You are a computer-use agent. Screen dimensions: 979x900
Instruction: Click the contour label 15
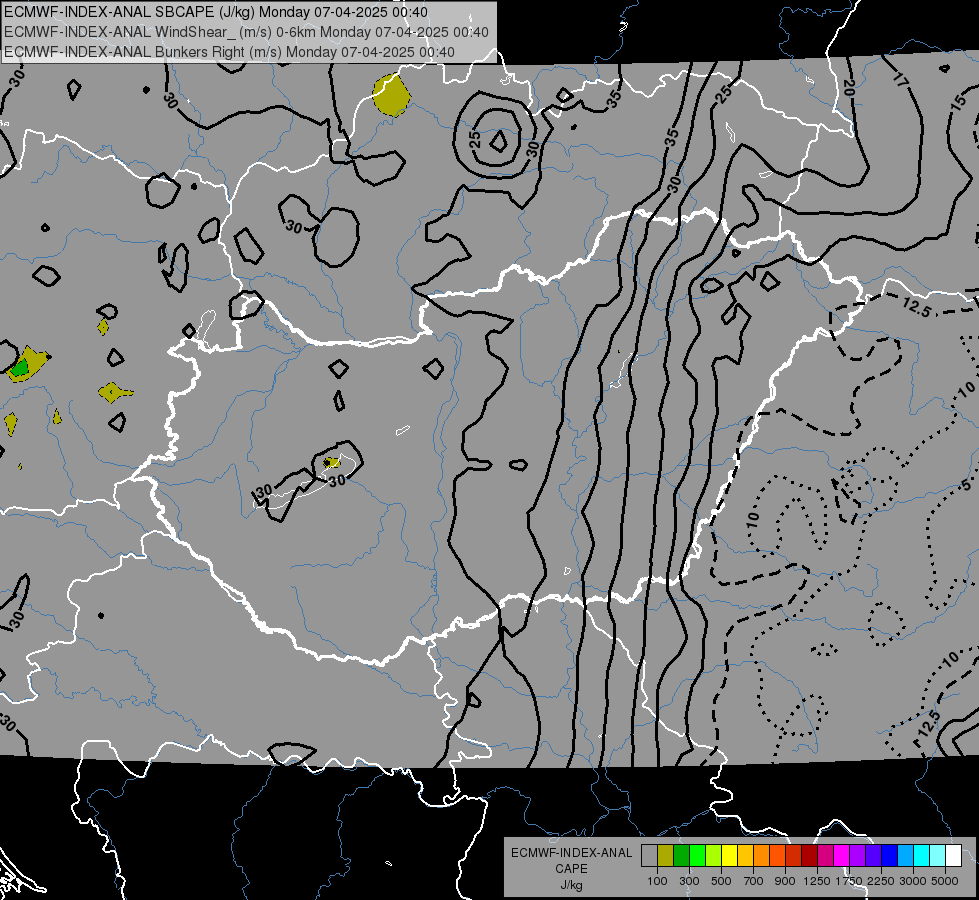[958, 103]
